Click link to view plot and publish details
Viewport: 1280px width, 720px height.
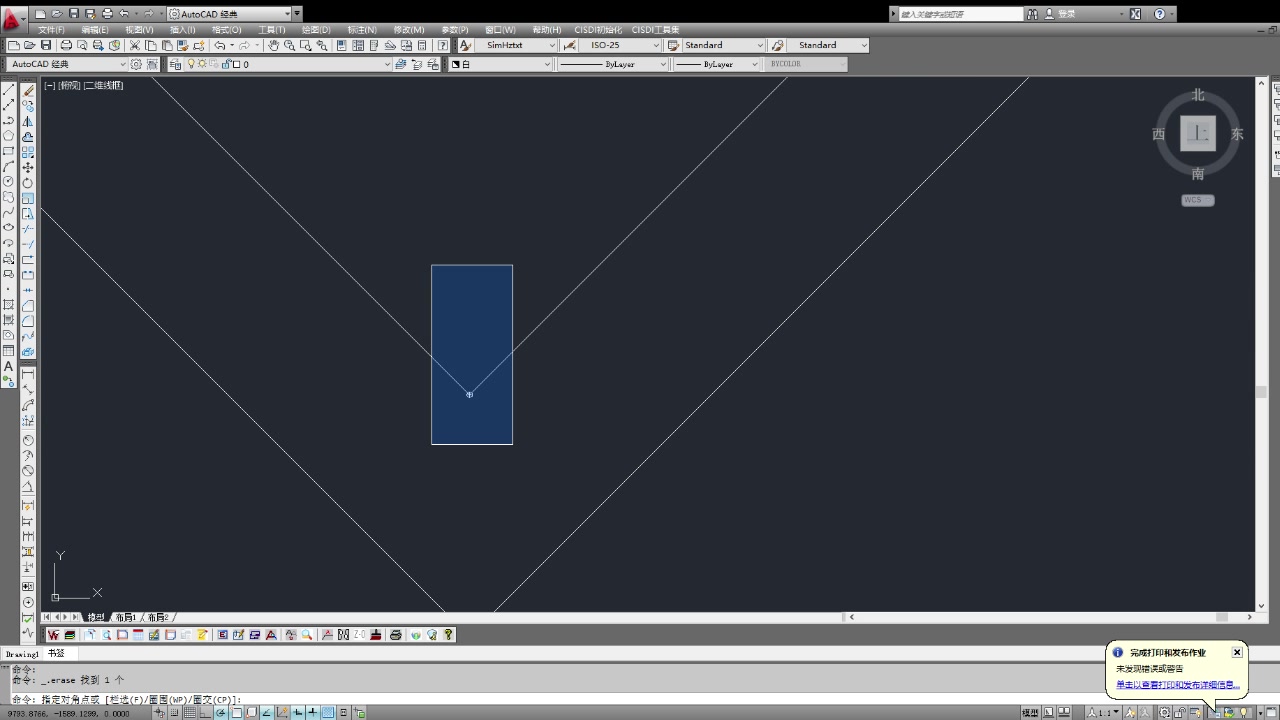(1177, 685)
